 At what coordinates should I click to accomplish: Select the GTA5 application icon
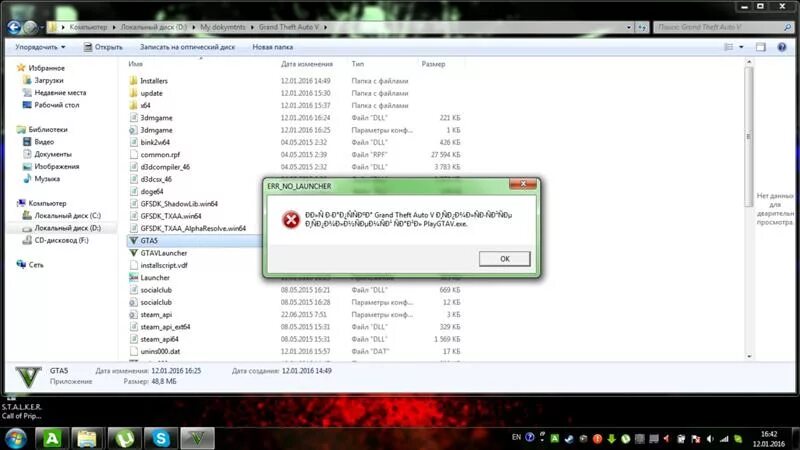[134, 240]
